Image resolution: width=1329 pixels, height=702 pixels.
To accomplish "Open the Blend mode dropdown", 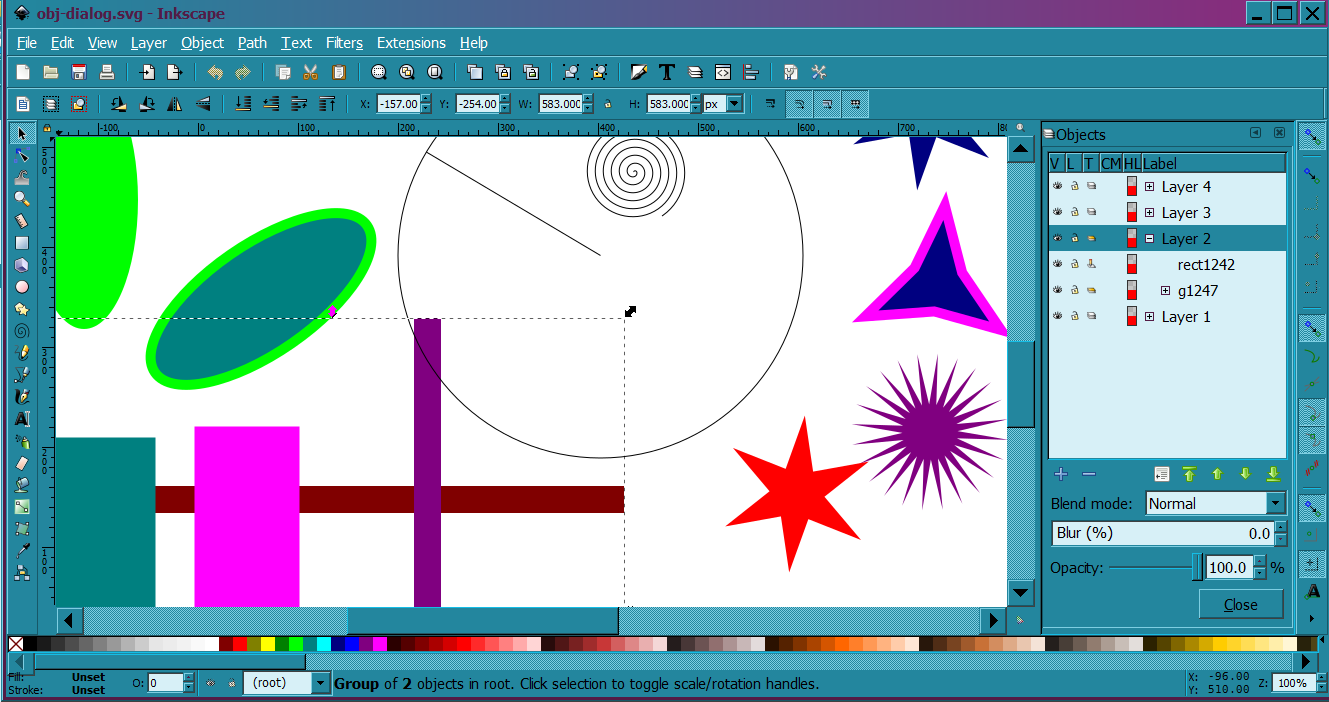I will click(1215, 503).
